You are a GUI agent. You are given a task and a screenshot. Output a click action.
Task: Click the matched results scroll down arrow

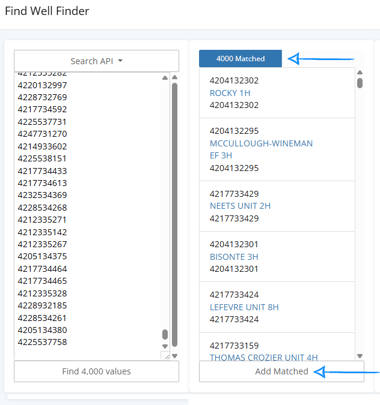360,356
